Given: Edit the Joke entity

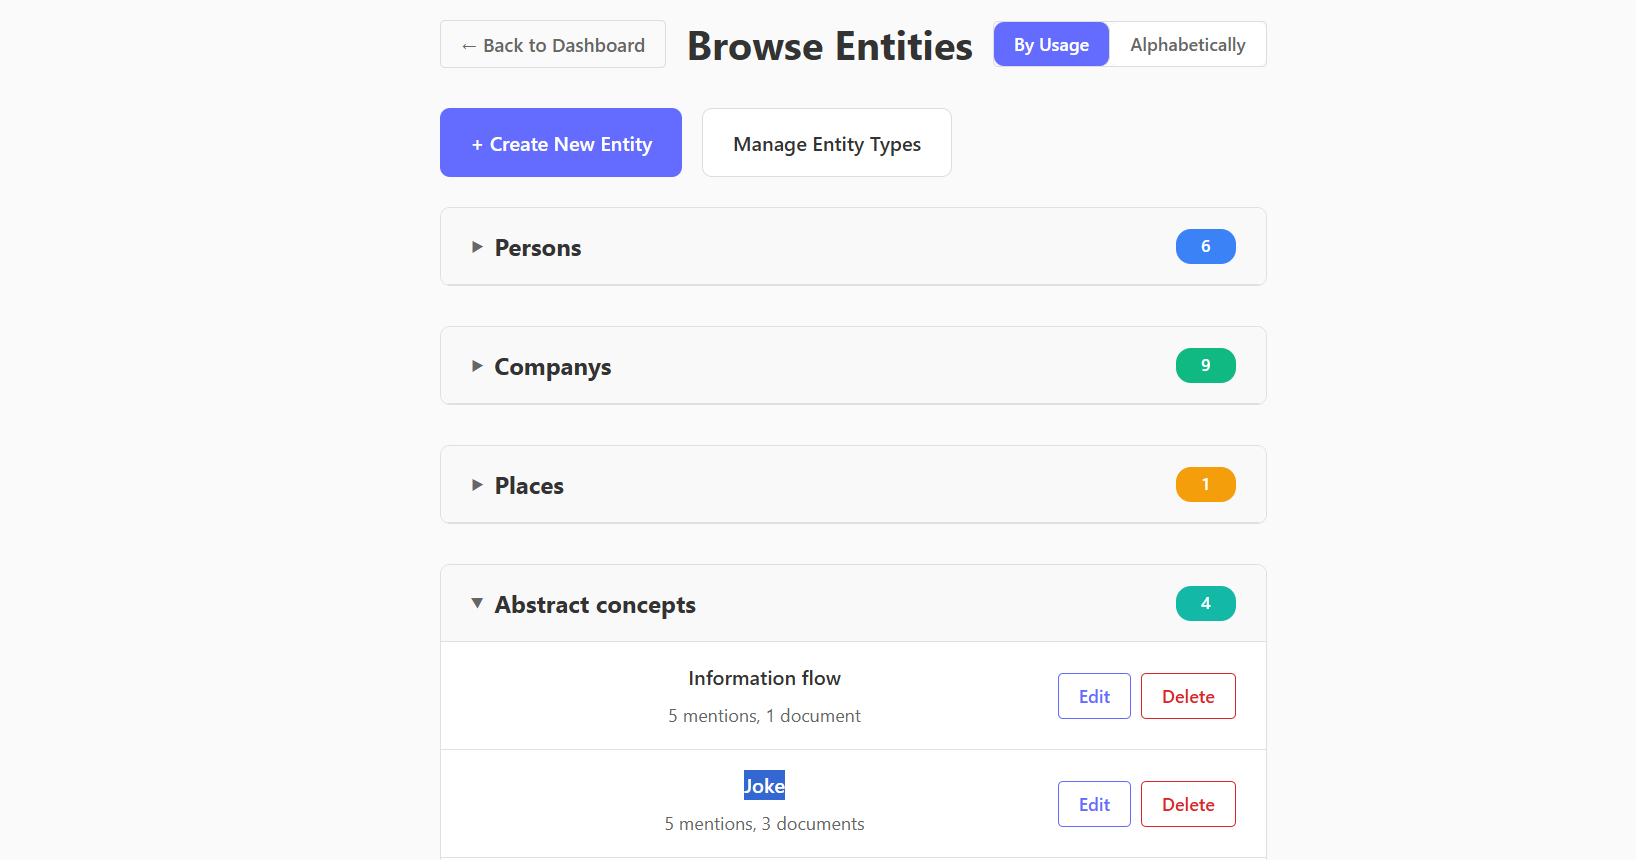Looking at the screenshot, I should click(1094, 804).
